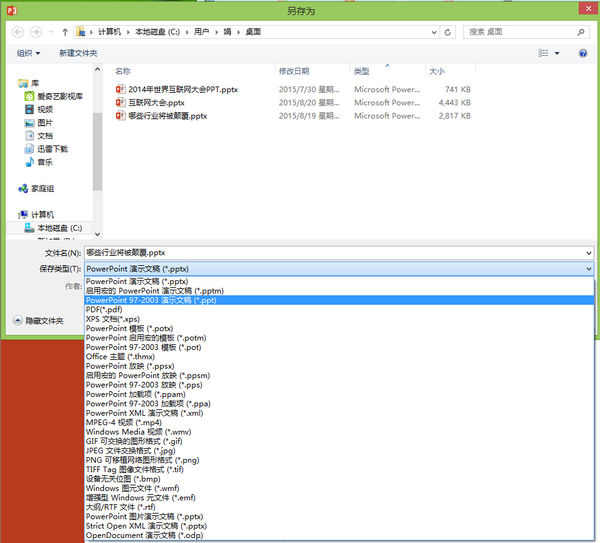Click 用户 in the address path
This screenshot has width=600, height=543.
202,32
